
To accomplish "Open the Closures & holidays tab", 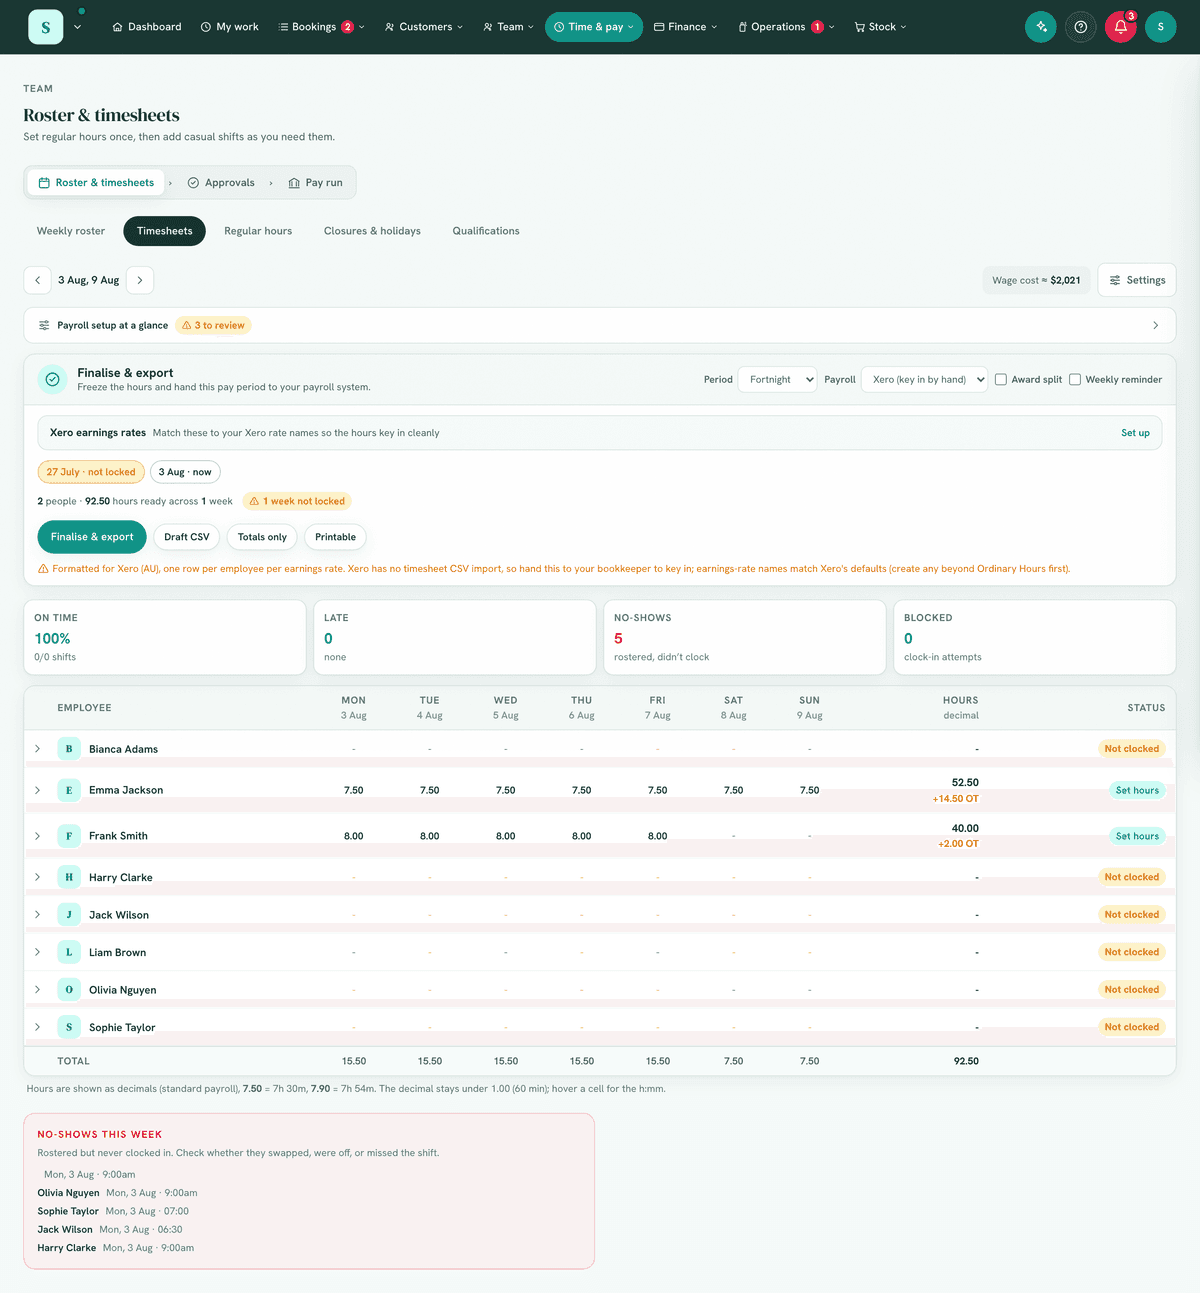I will tap(372, 231).
